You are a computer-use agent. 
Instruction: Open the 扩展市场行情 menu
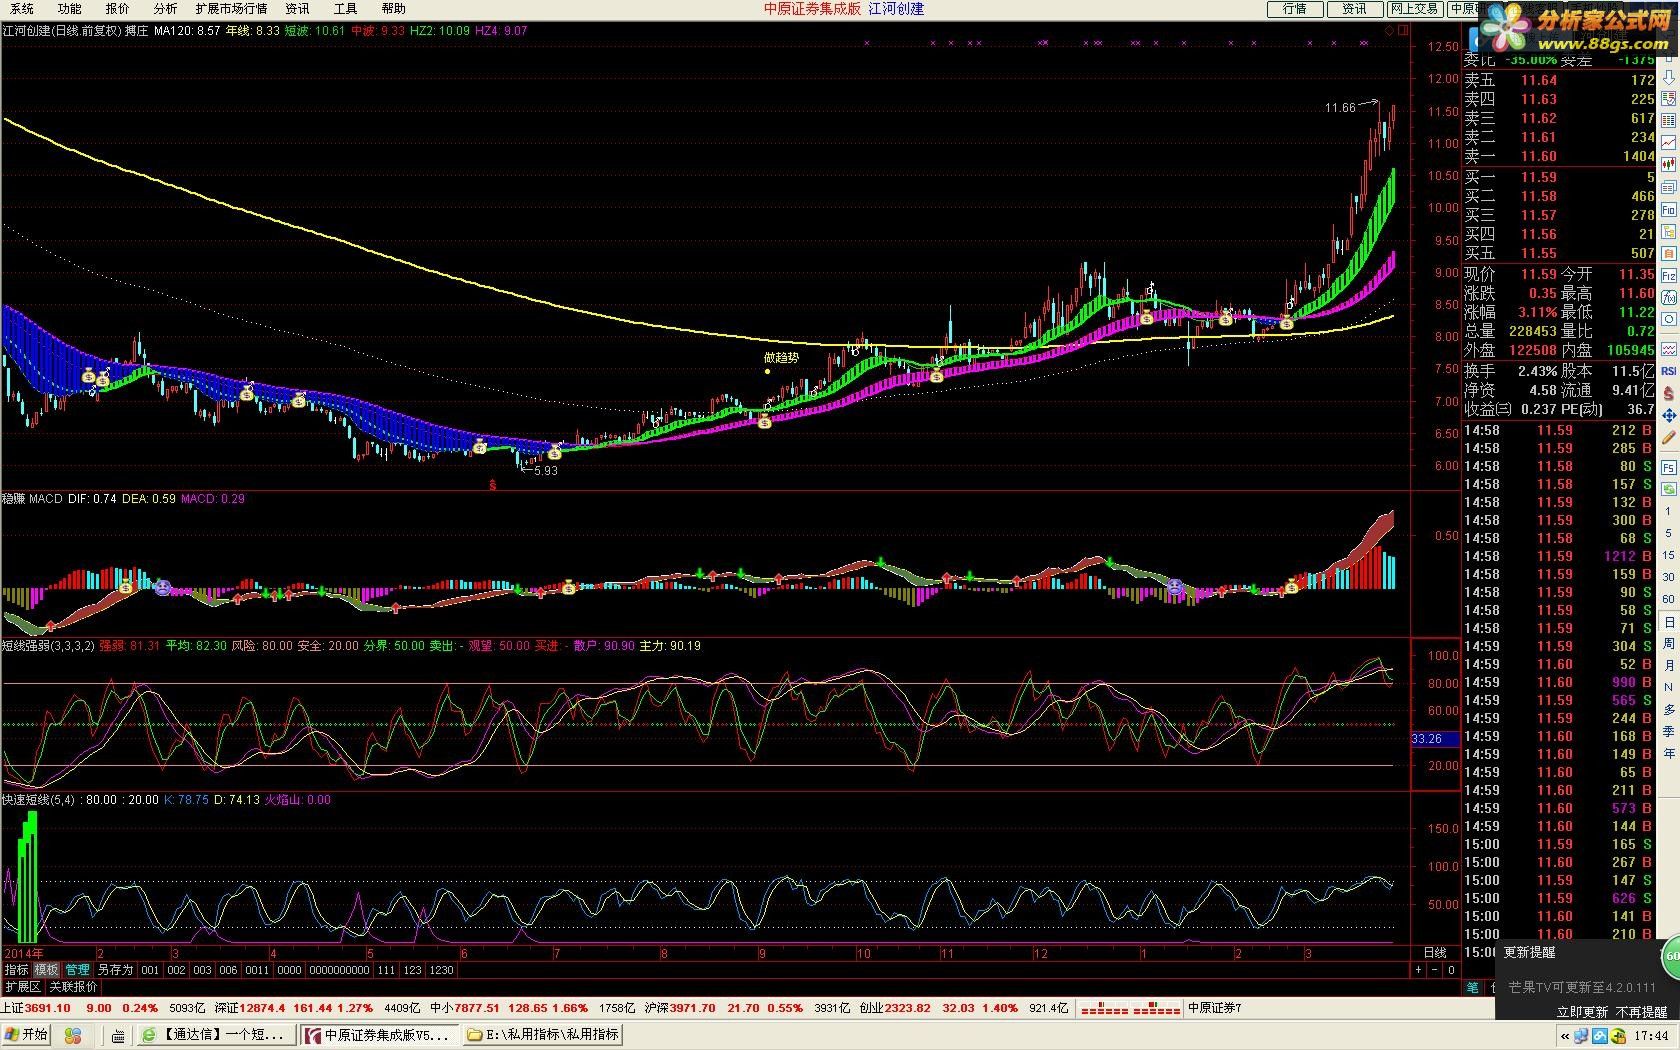tap(231, 8)
